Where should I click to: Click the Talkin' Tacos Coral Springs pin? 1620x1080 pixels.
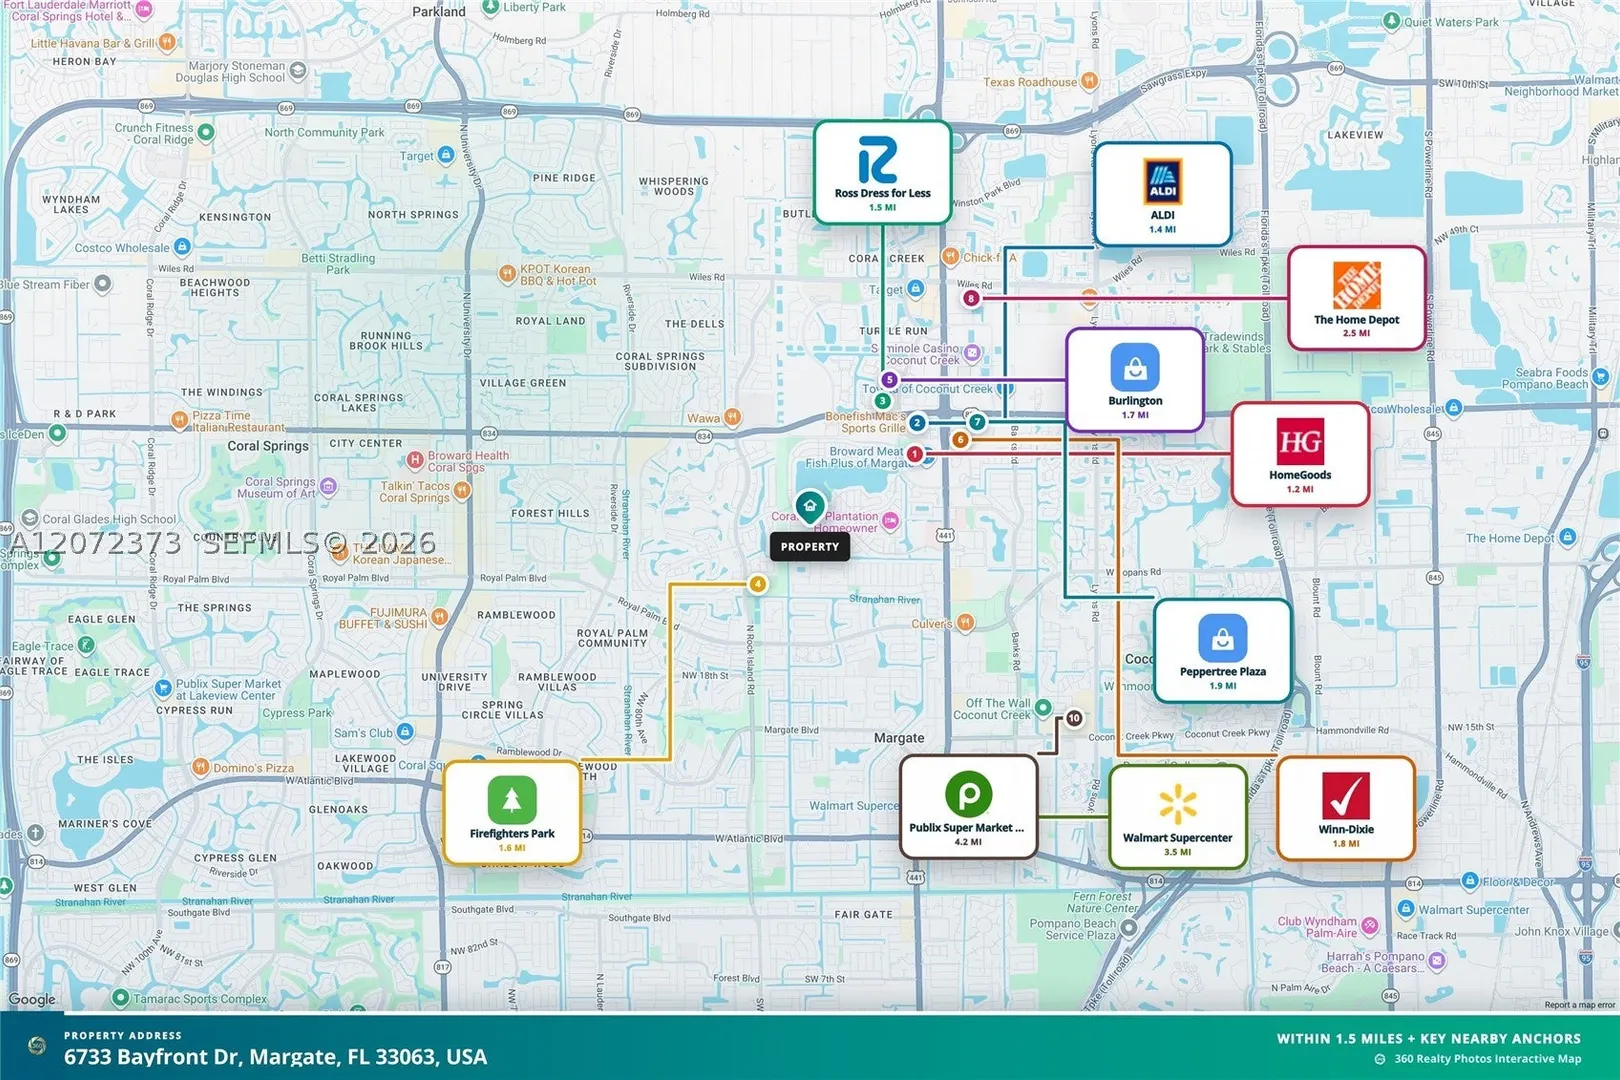click(462, 490)
